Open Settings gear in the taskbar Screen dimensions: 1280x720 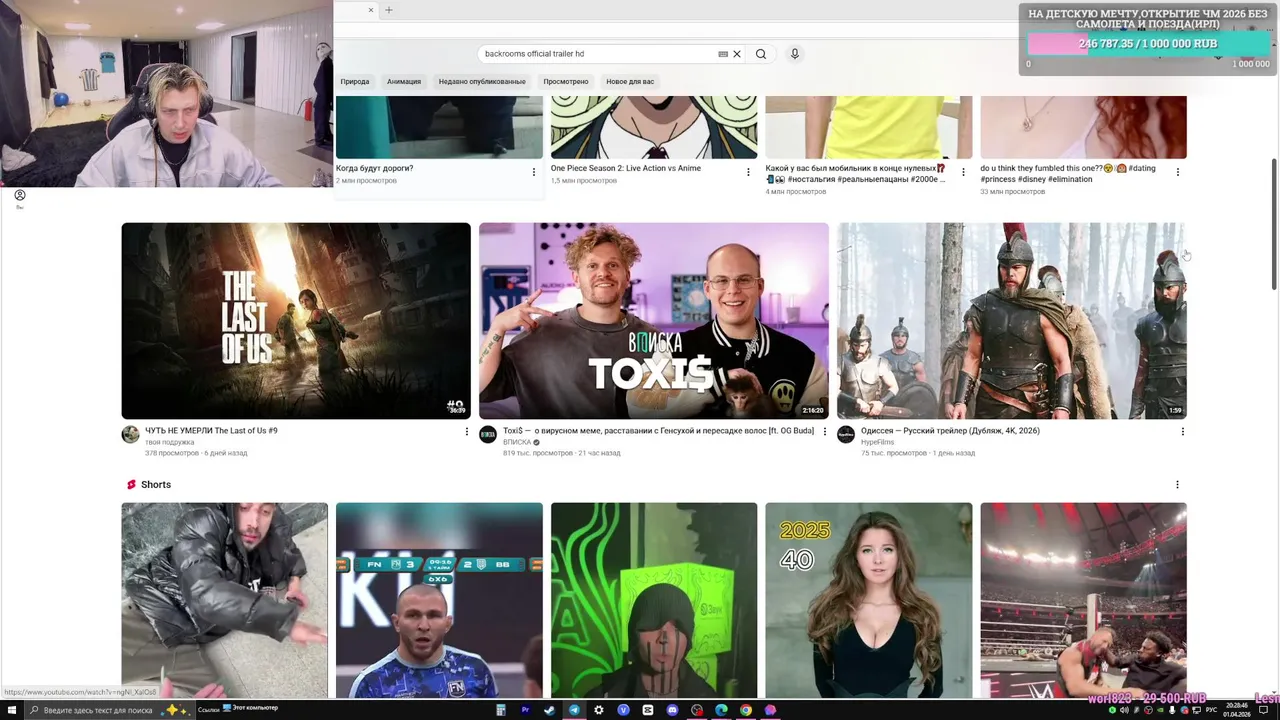(x=598, y=710)
